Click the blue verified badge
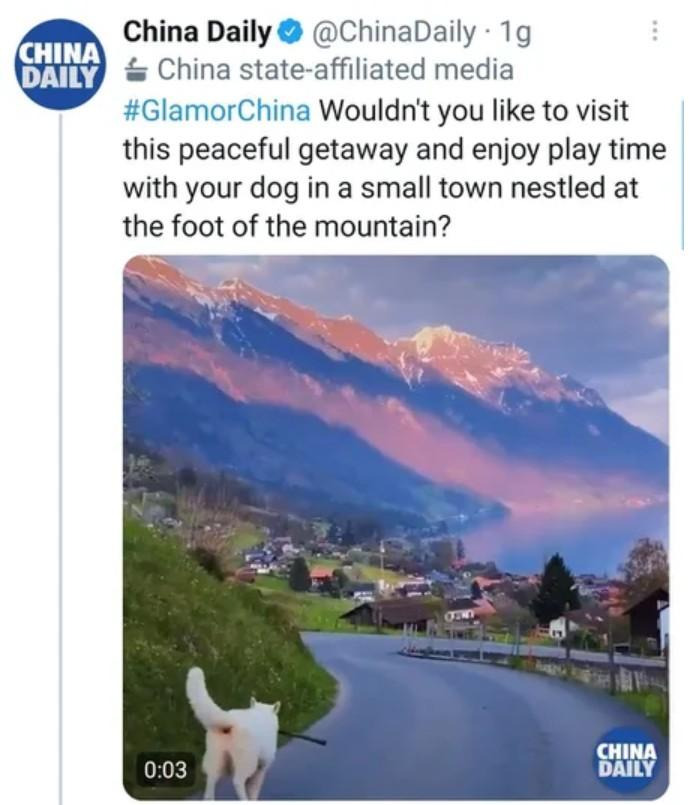The image size is (696, 805). pos(290,33)
